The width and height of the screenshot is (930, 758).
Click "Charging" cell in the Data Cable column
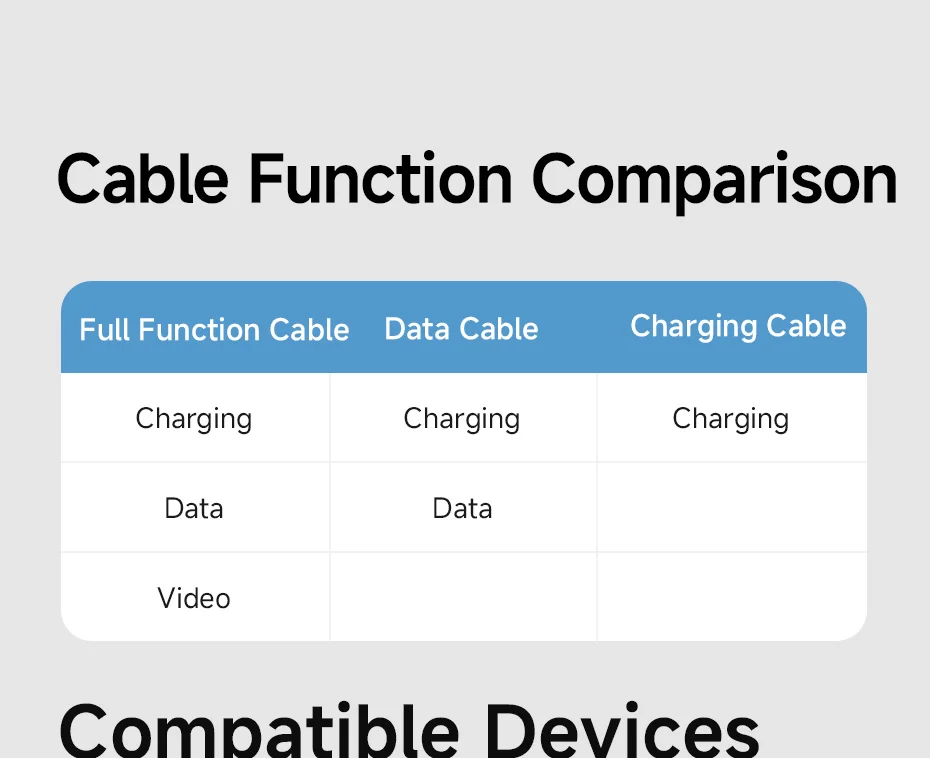click(462, 418)
